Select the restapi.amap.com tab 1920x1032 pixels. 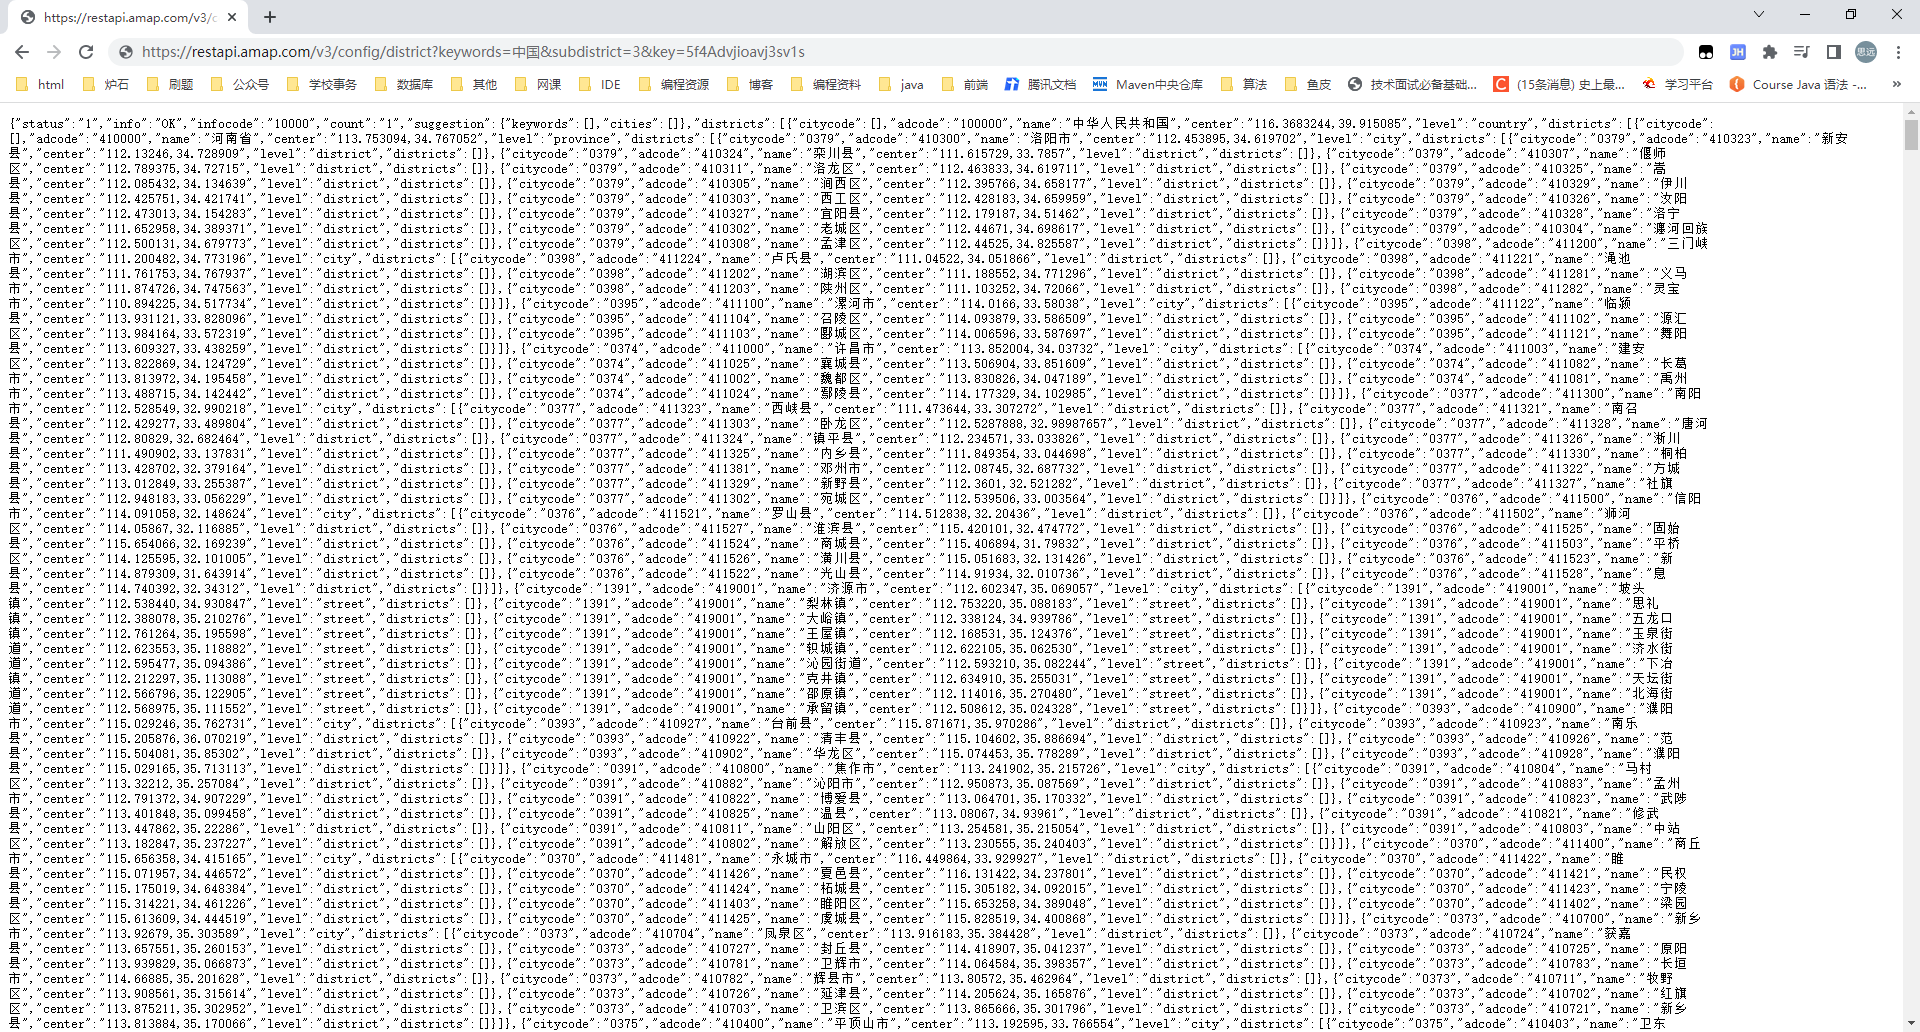tap(120, 16)
